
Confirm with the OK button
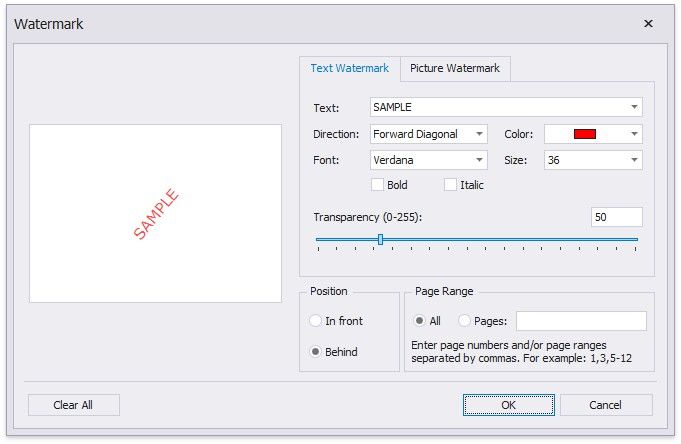click(x=508, y=405)
